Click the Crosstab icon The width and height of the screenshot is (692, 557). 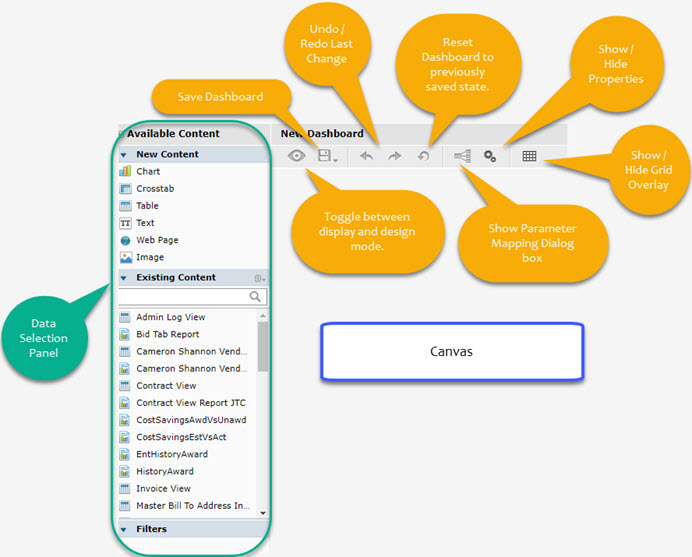[125, 189]
